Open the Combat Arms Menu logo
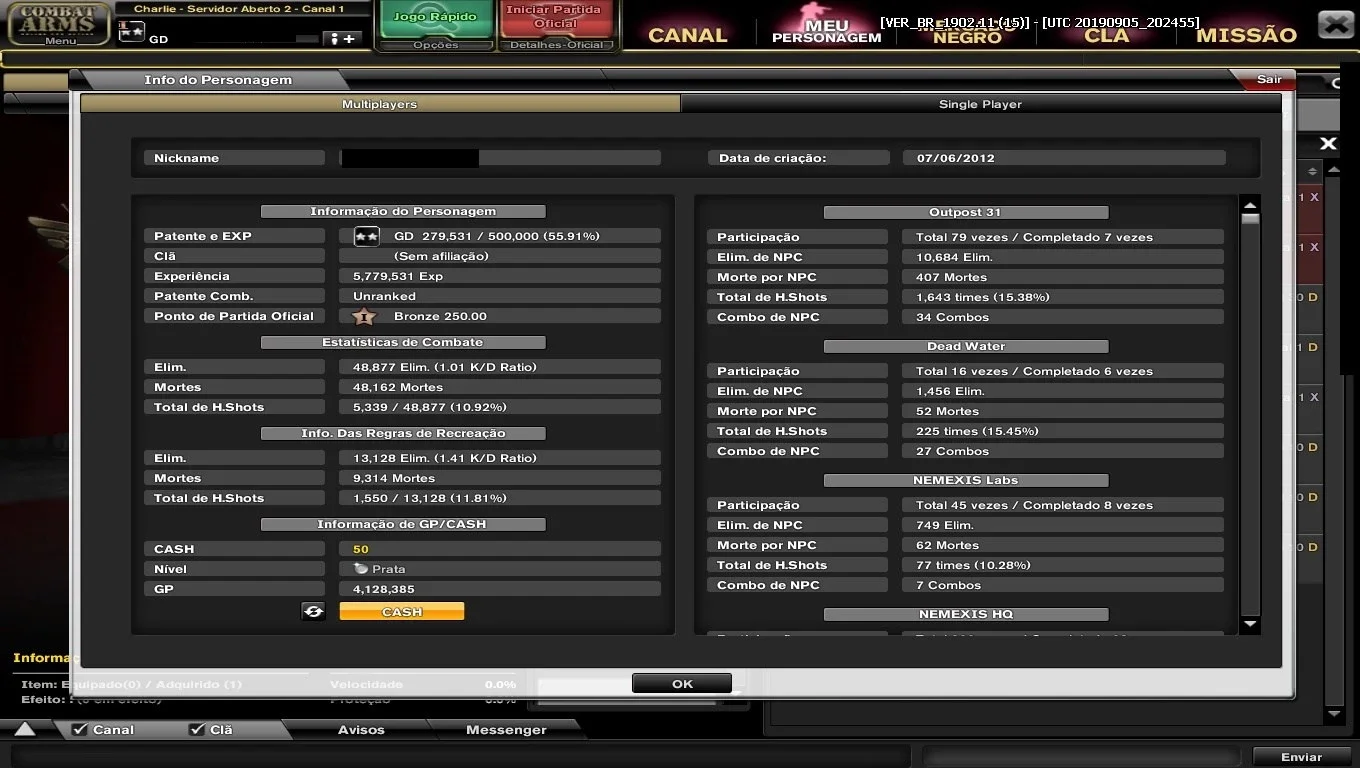Image resolution: width=1360 pixels, height=768 pixels. (59, 24)
